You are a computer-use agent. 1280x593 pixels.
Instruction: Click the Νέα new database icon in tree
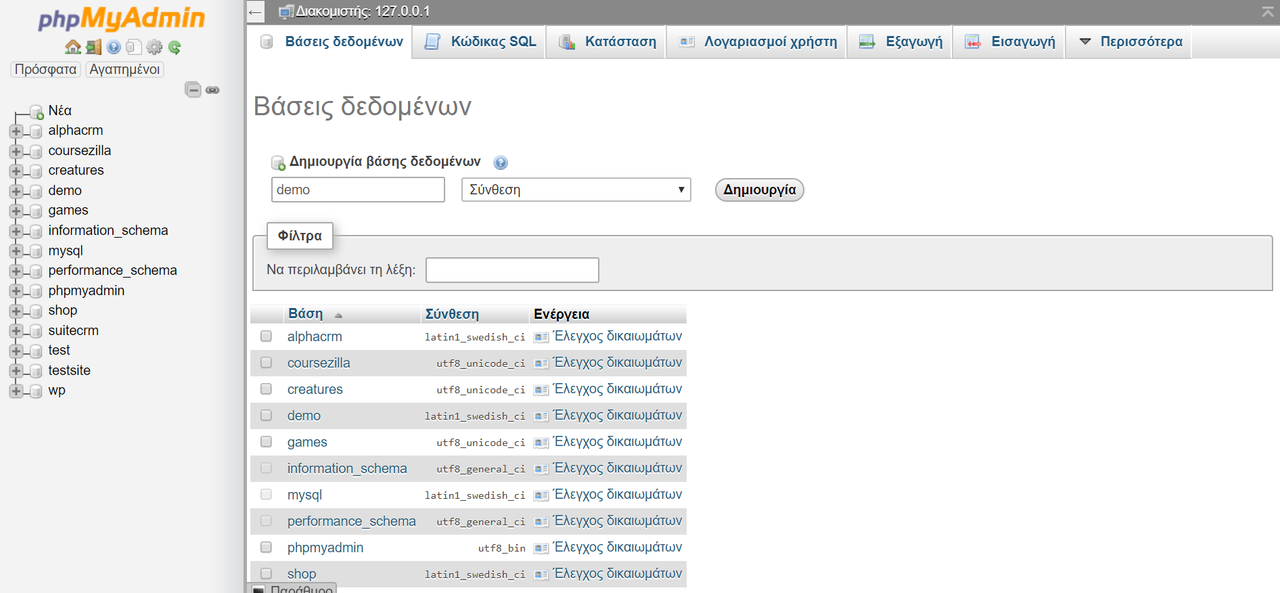pos(36,111)
